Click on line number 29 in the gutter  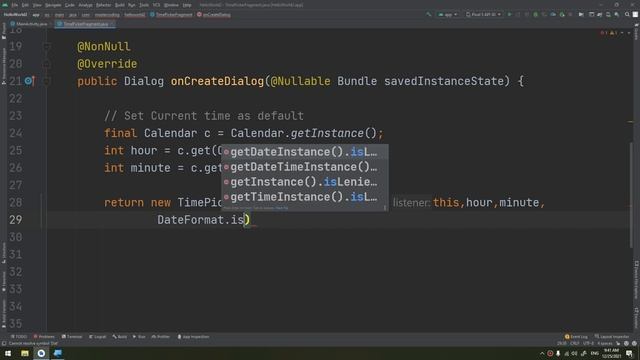pos(16,220)
